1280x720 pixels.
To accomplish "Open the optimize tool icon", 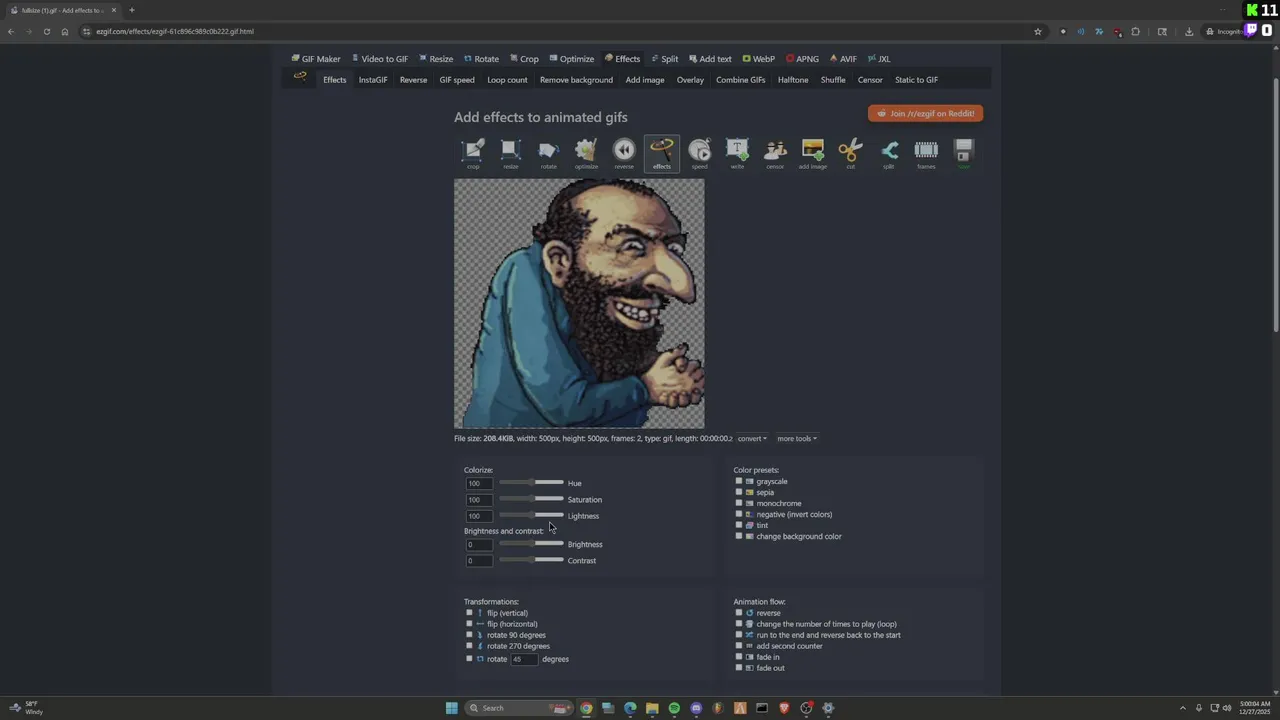I will coord(586,151).
